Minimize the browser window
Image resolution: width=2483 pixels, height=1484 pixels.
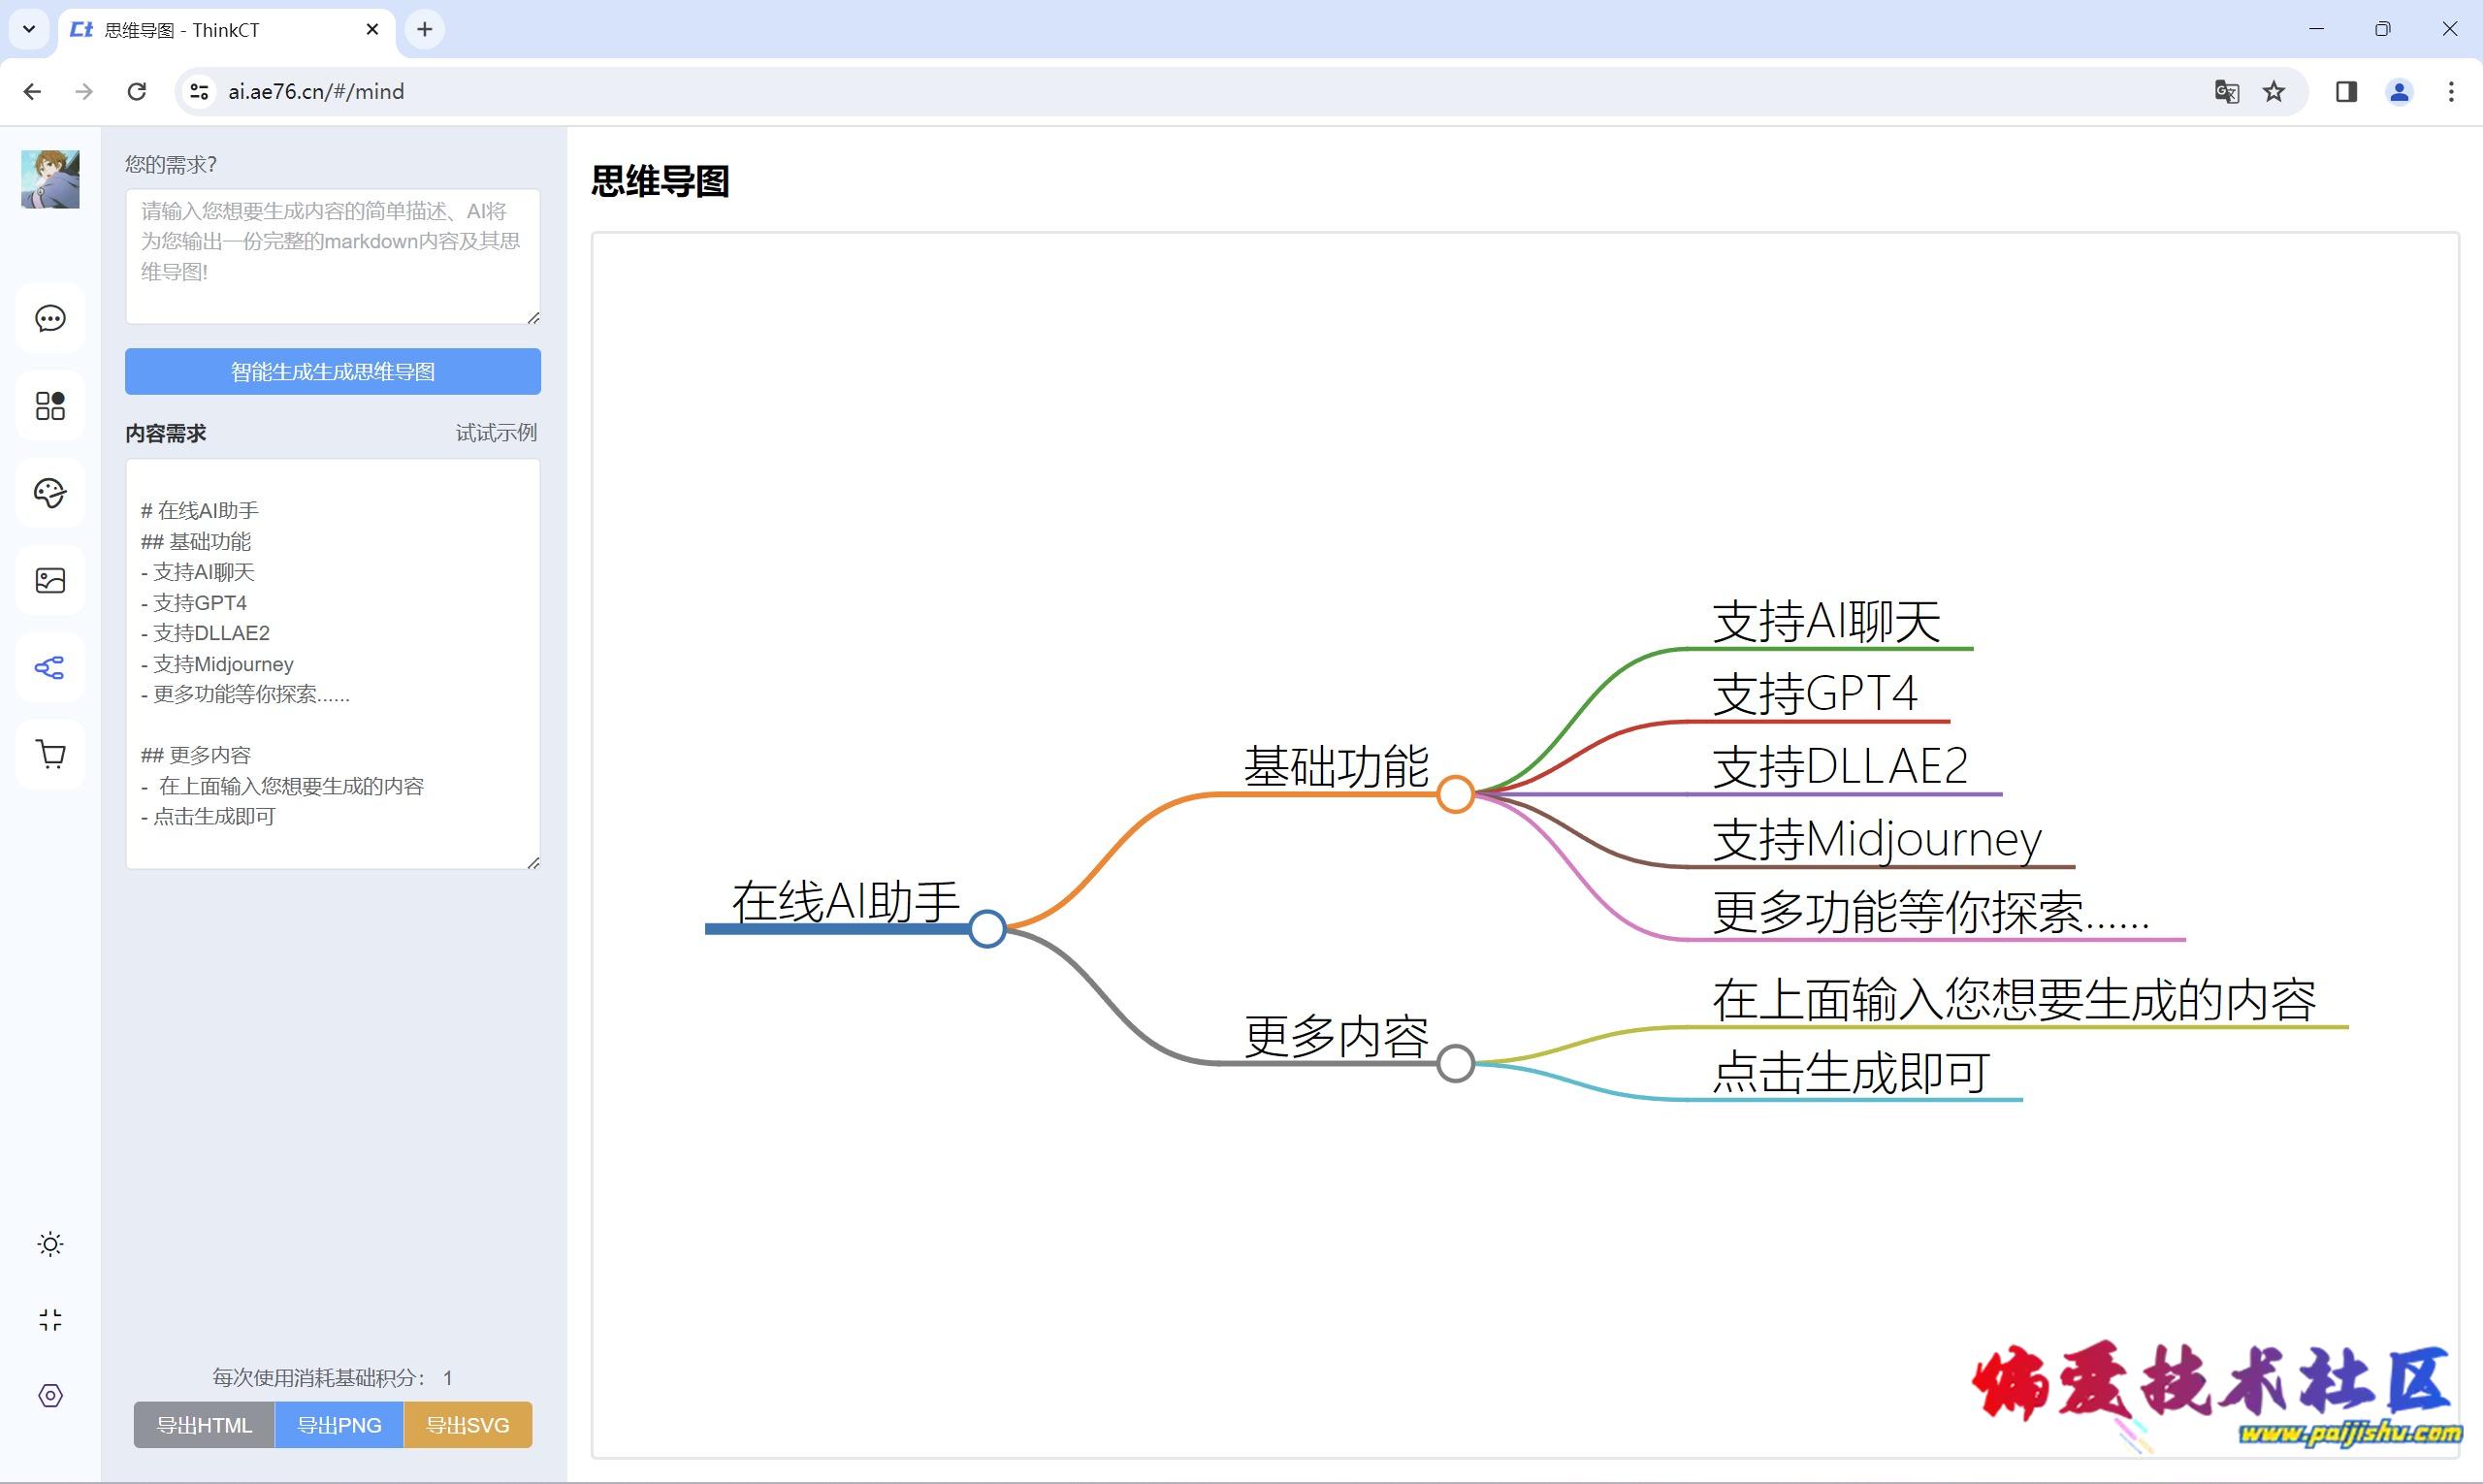coord(2316,29)
